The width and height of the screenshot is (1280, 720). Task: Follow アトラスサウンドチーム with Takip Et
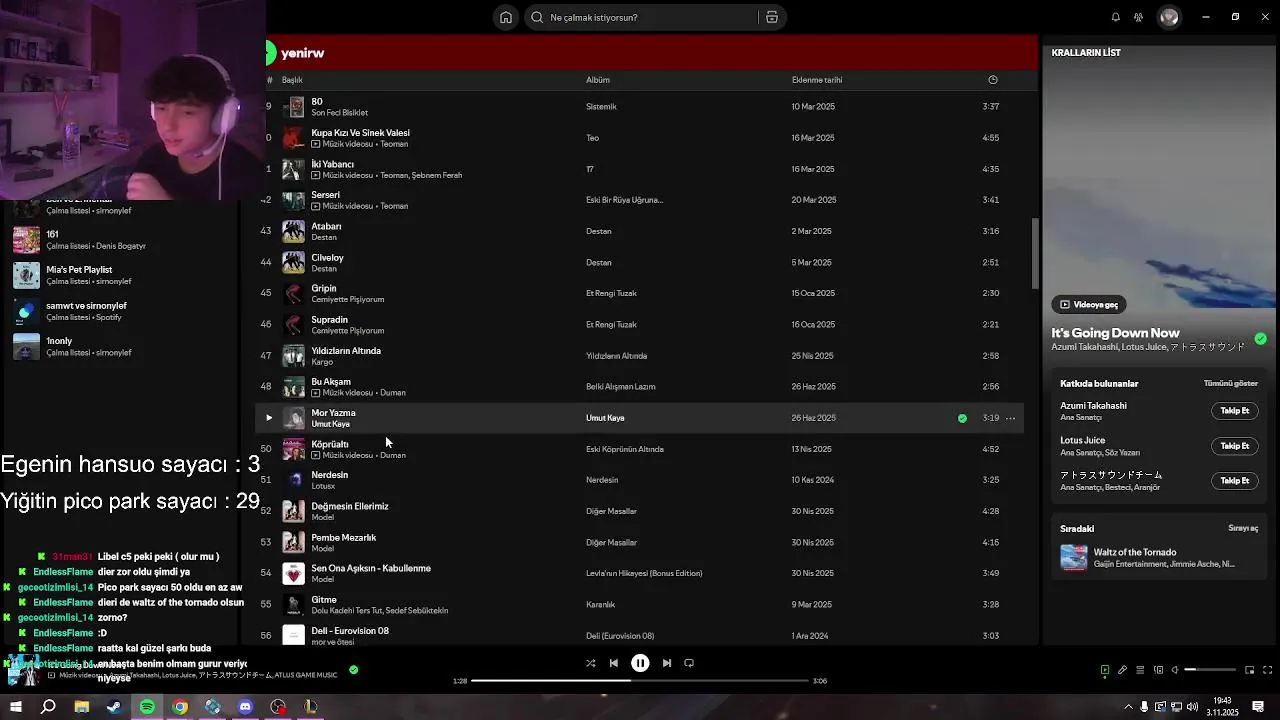click(1235, 481)
